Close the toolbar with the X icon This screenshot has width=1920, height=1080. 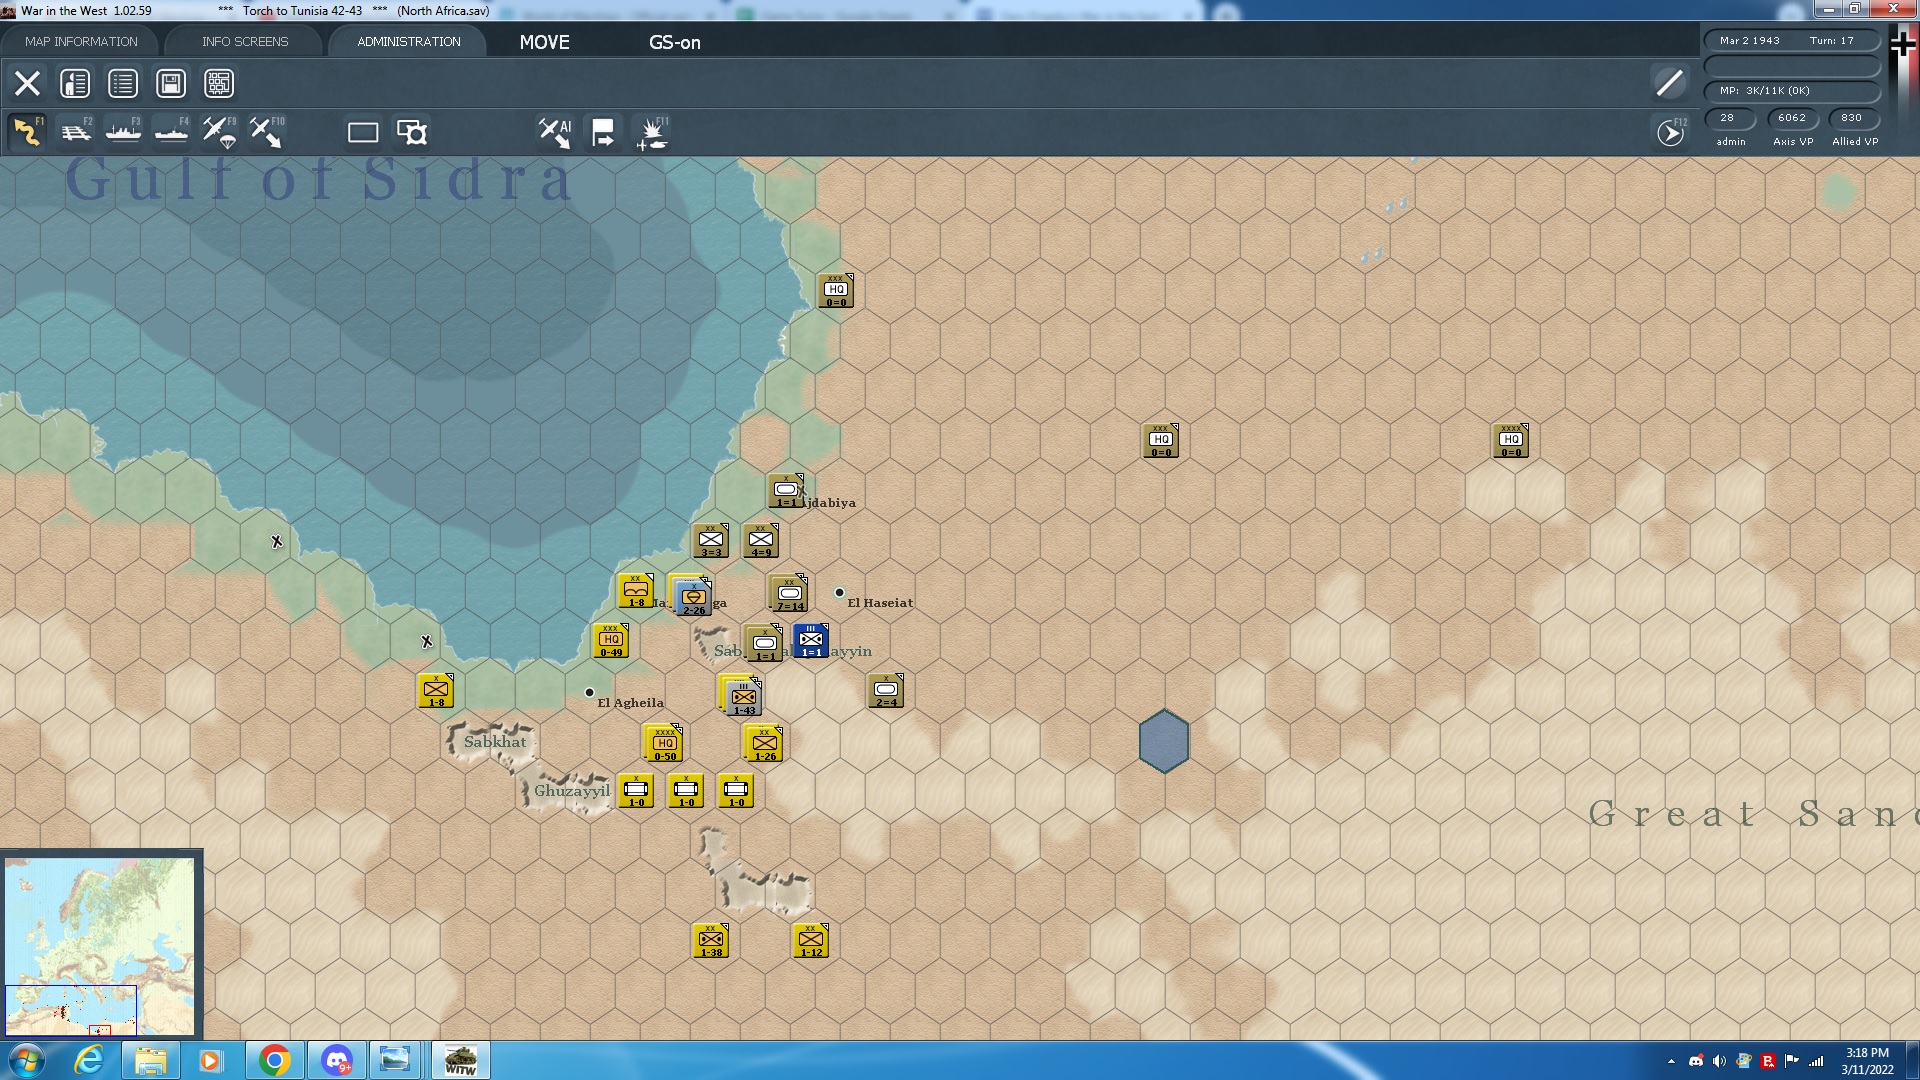pos(27,83)
